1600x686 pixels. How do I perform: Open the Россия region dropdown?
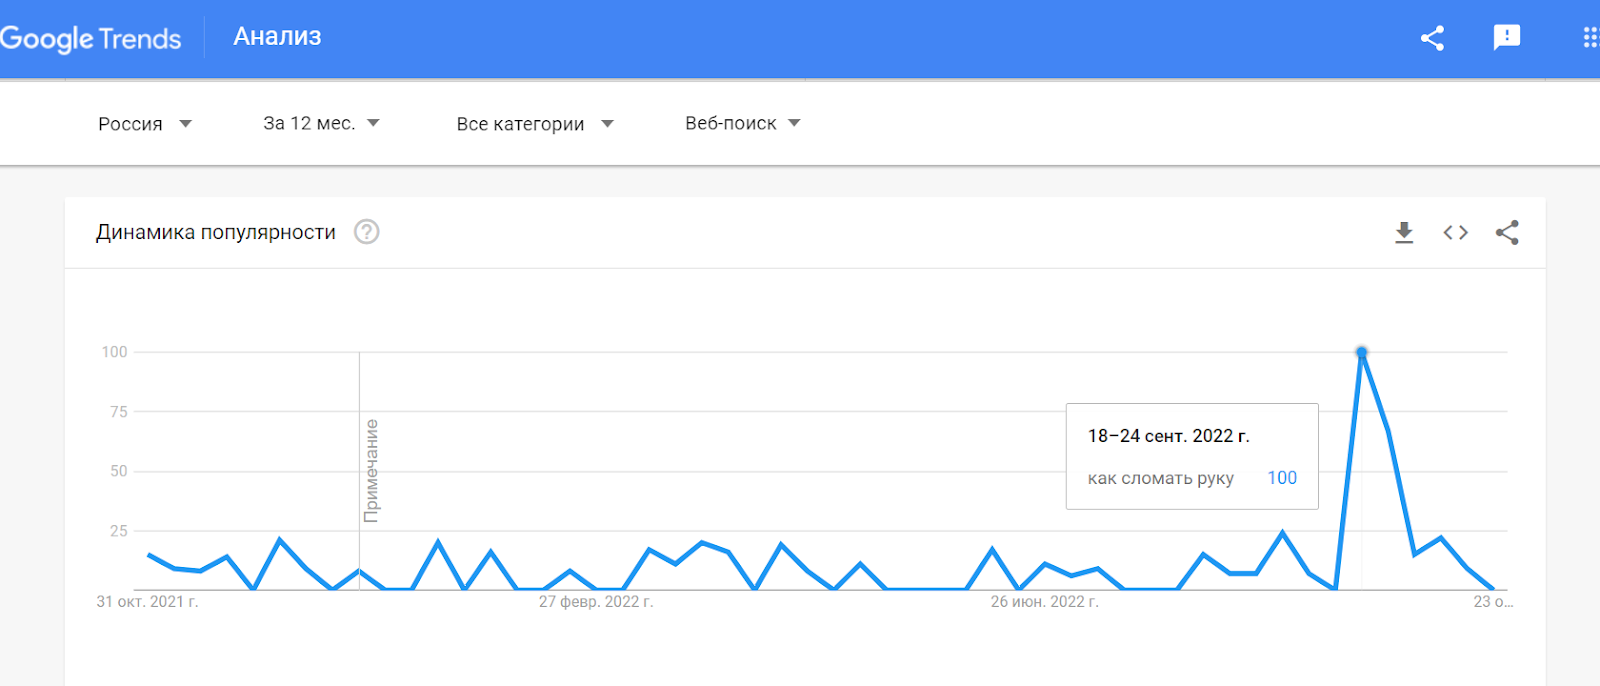click(x=144, y=124)
